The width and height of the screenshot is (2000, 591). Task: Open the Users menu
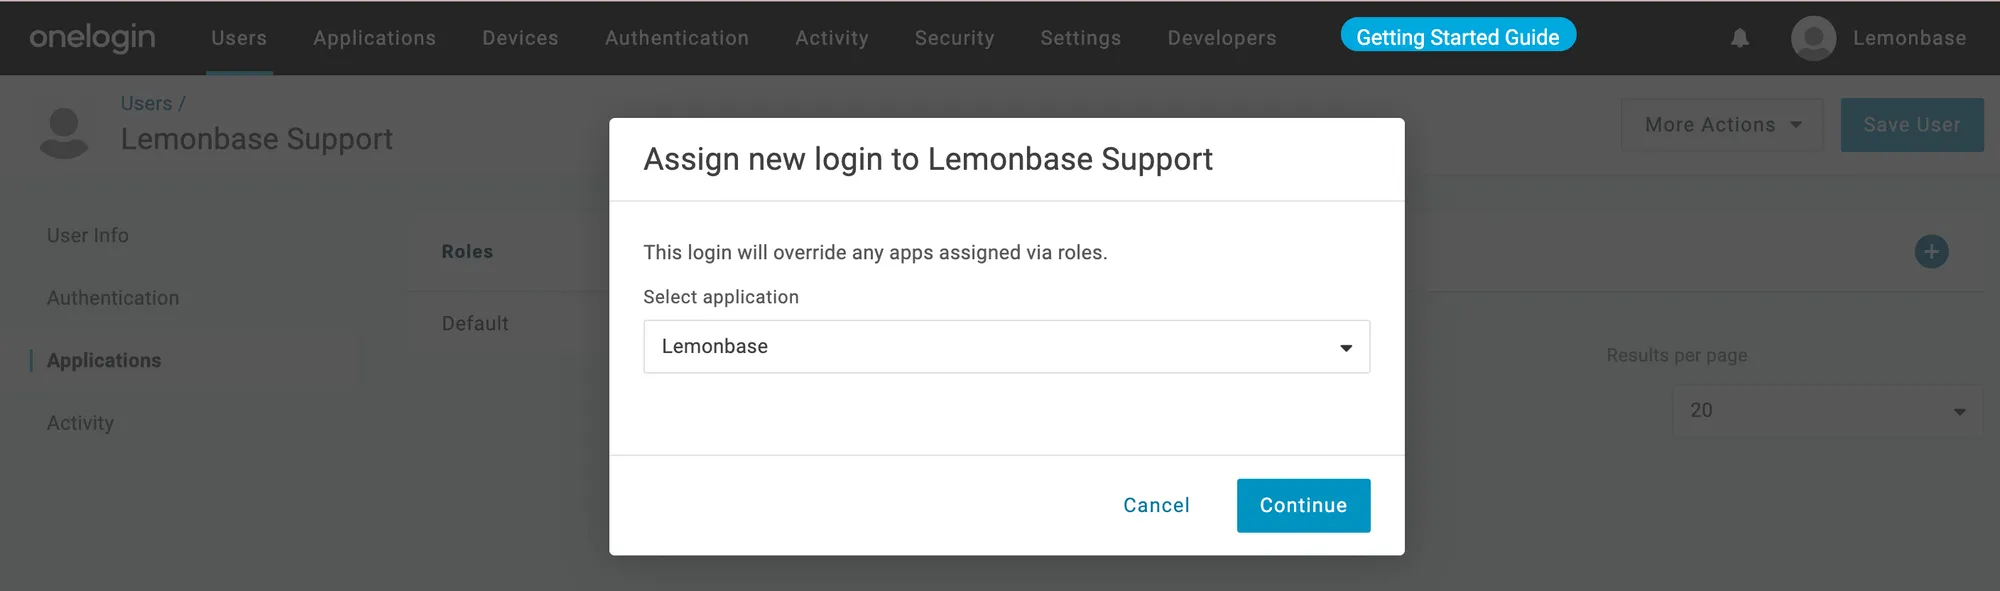pos(239,38)
